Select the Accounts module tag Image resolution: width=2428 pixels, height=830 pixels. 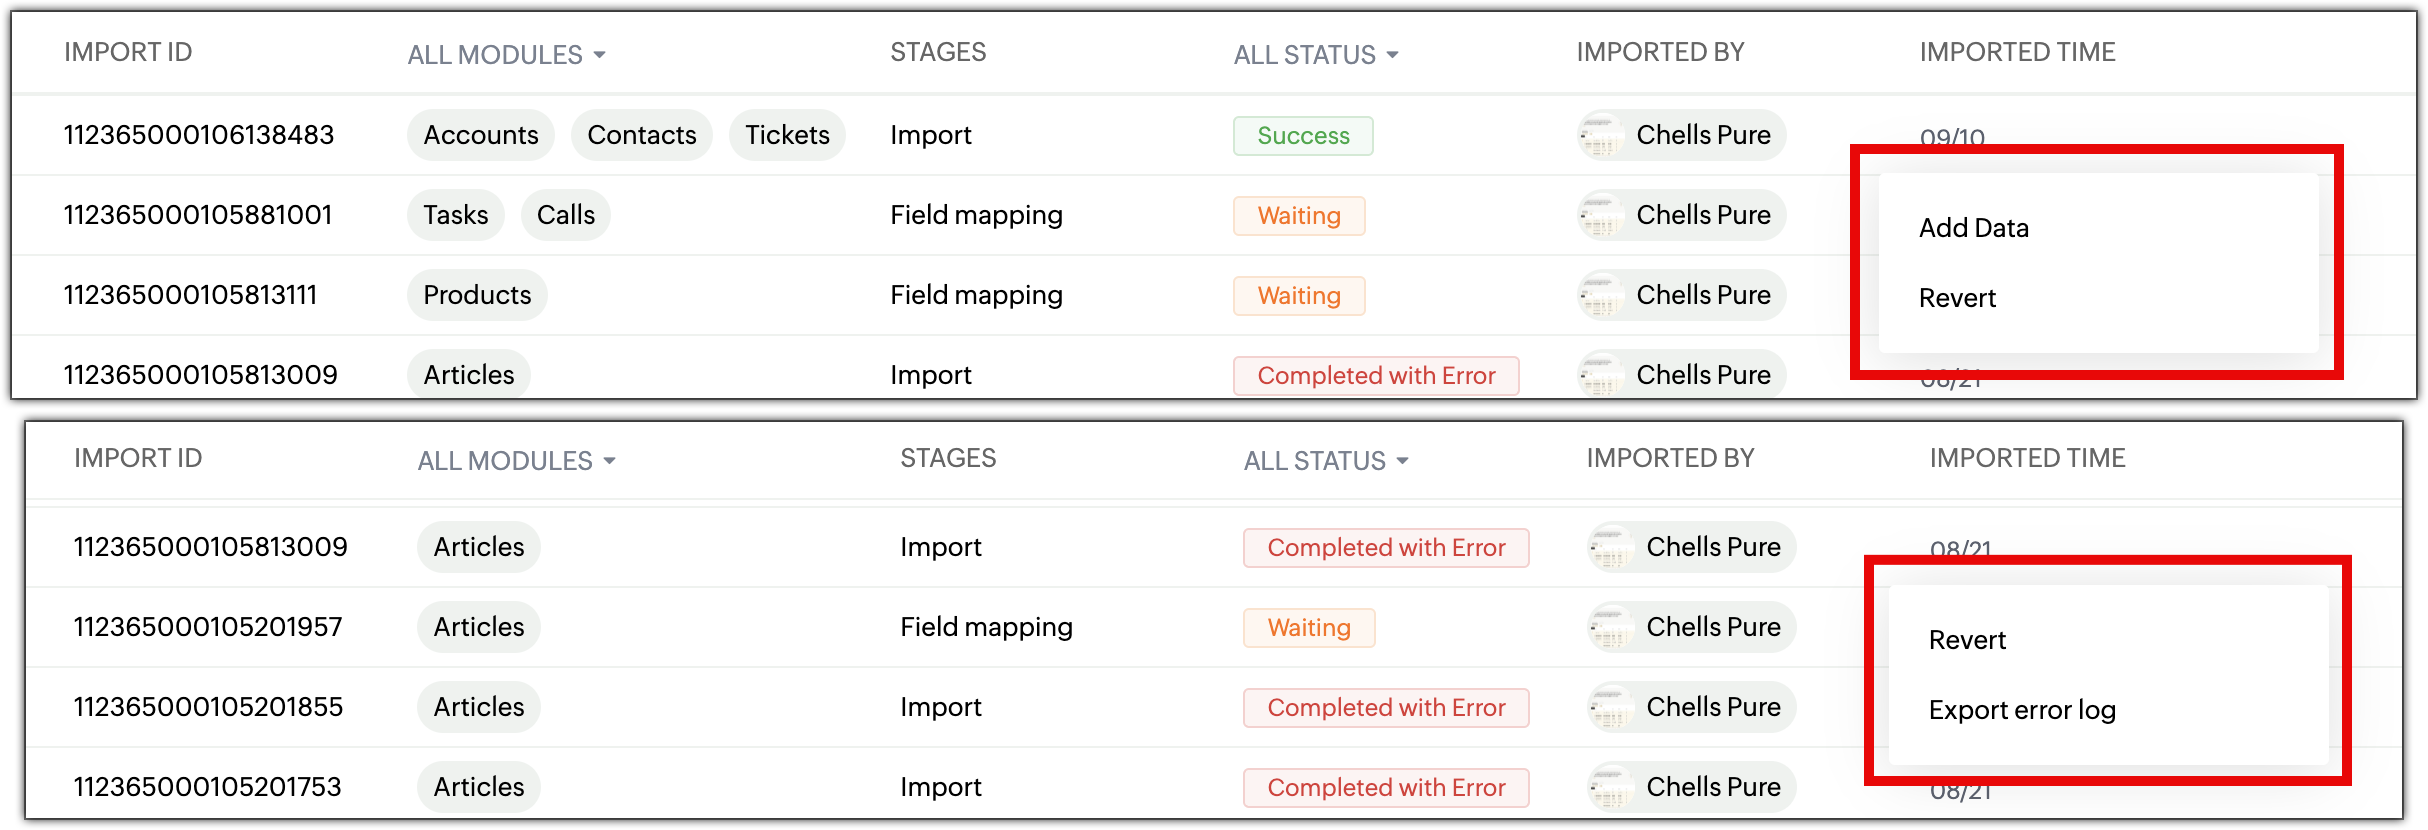tap(480, 134)
